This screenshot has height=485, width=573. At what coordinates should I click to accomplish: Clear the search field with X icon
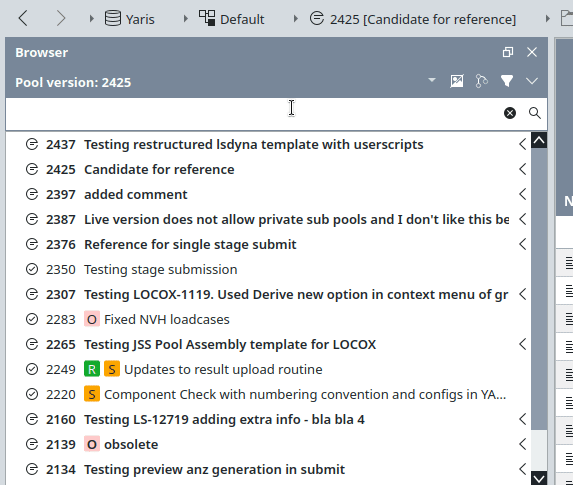tap(510, 113)
